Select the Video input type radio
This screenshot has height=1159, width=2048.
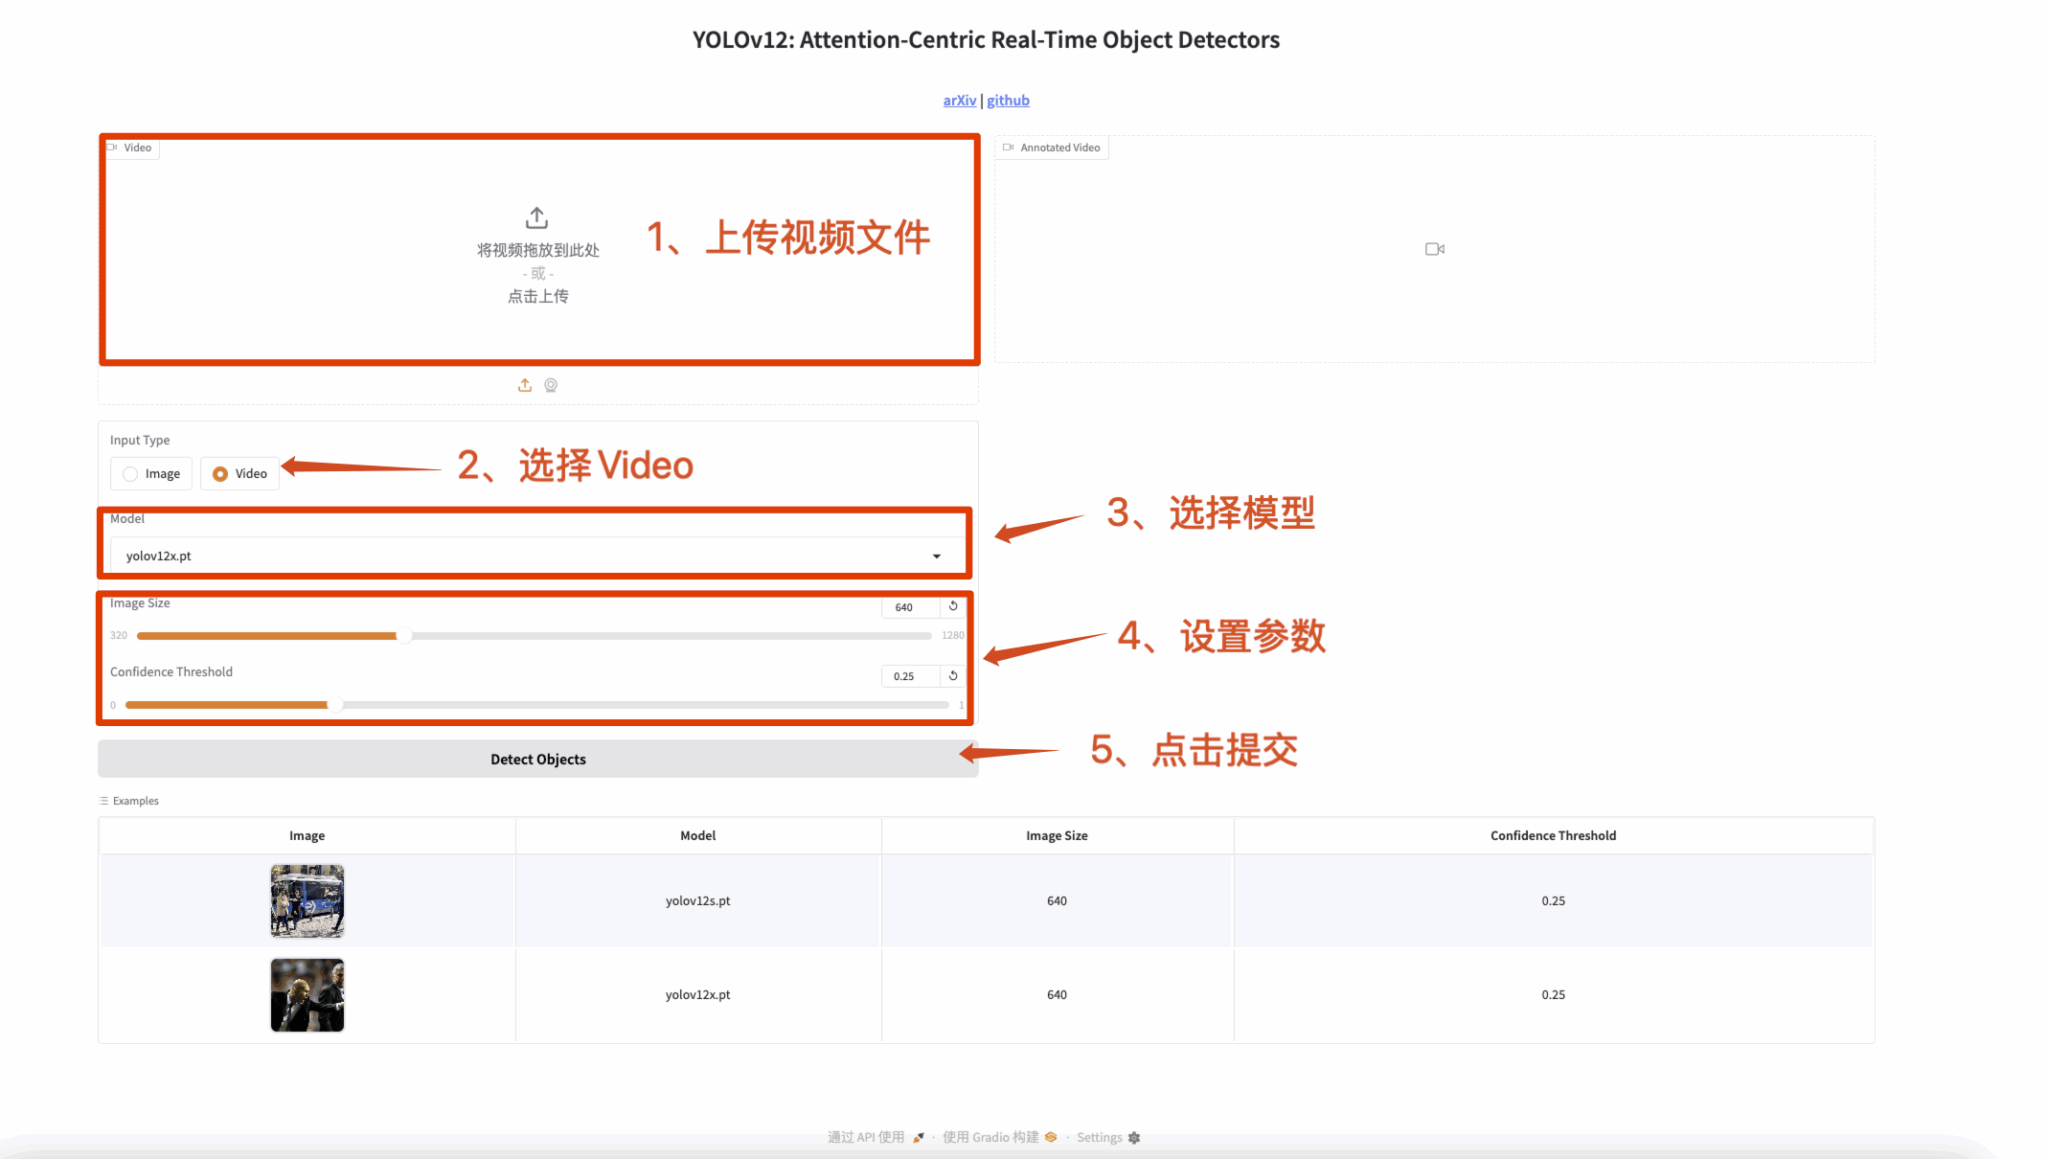[220, 474]
